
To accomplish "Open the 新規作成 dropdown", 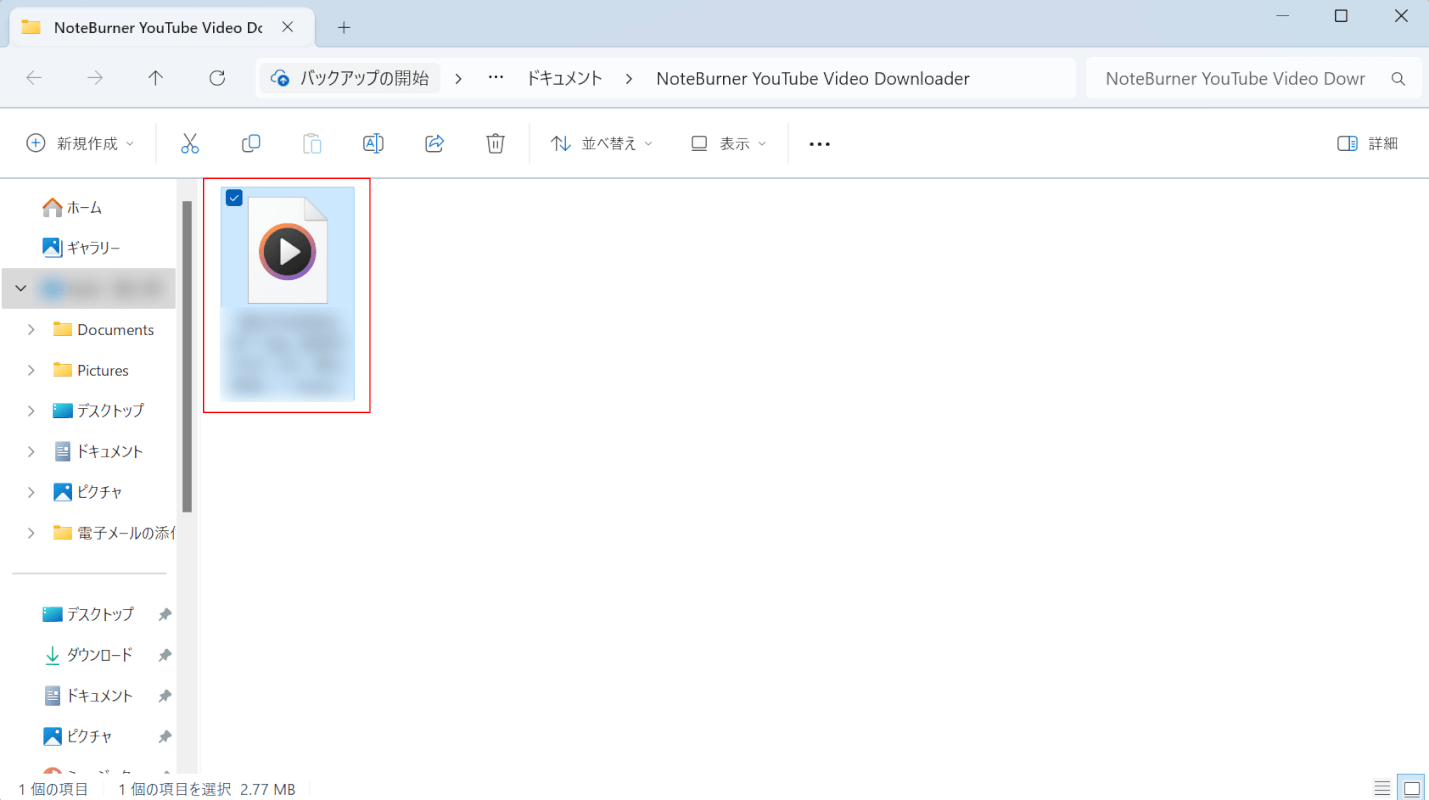I will [80, 144].
